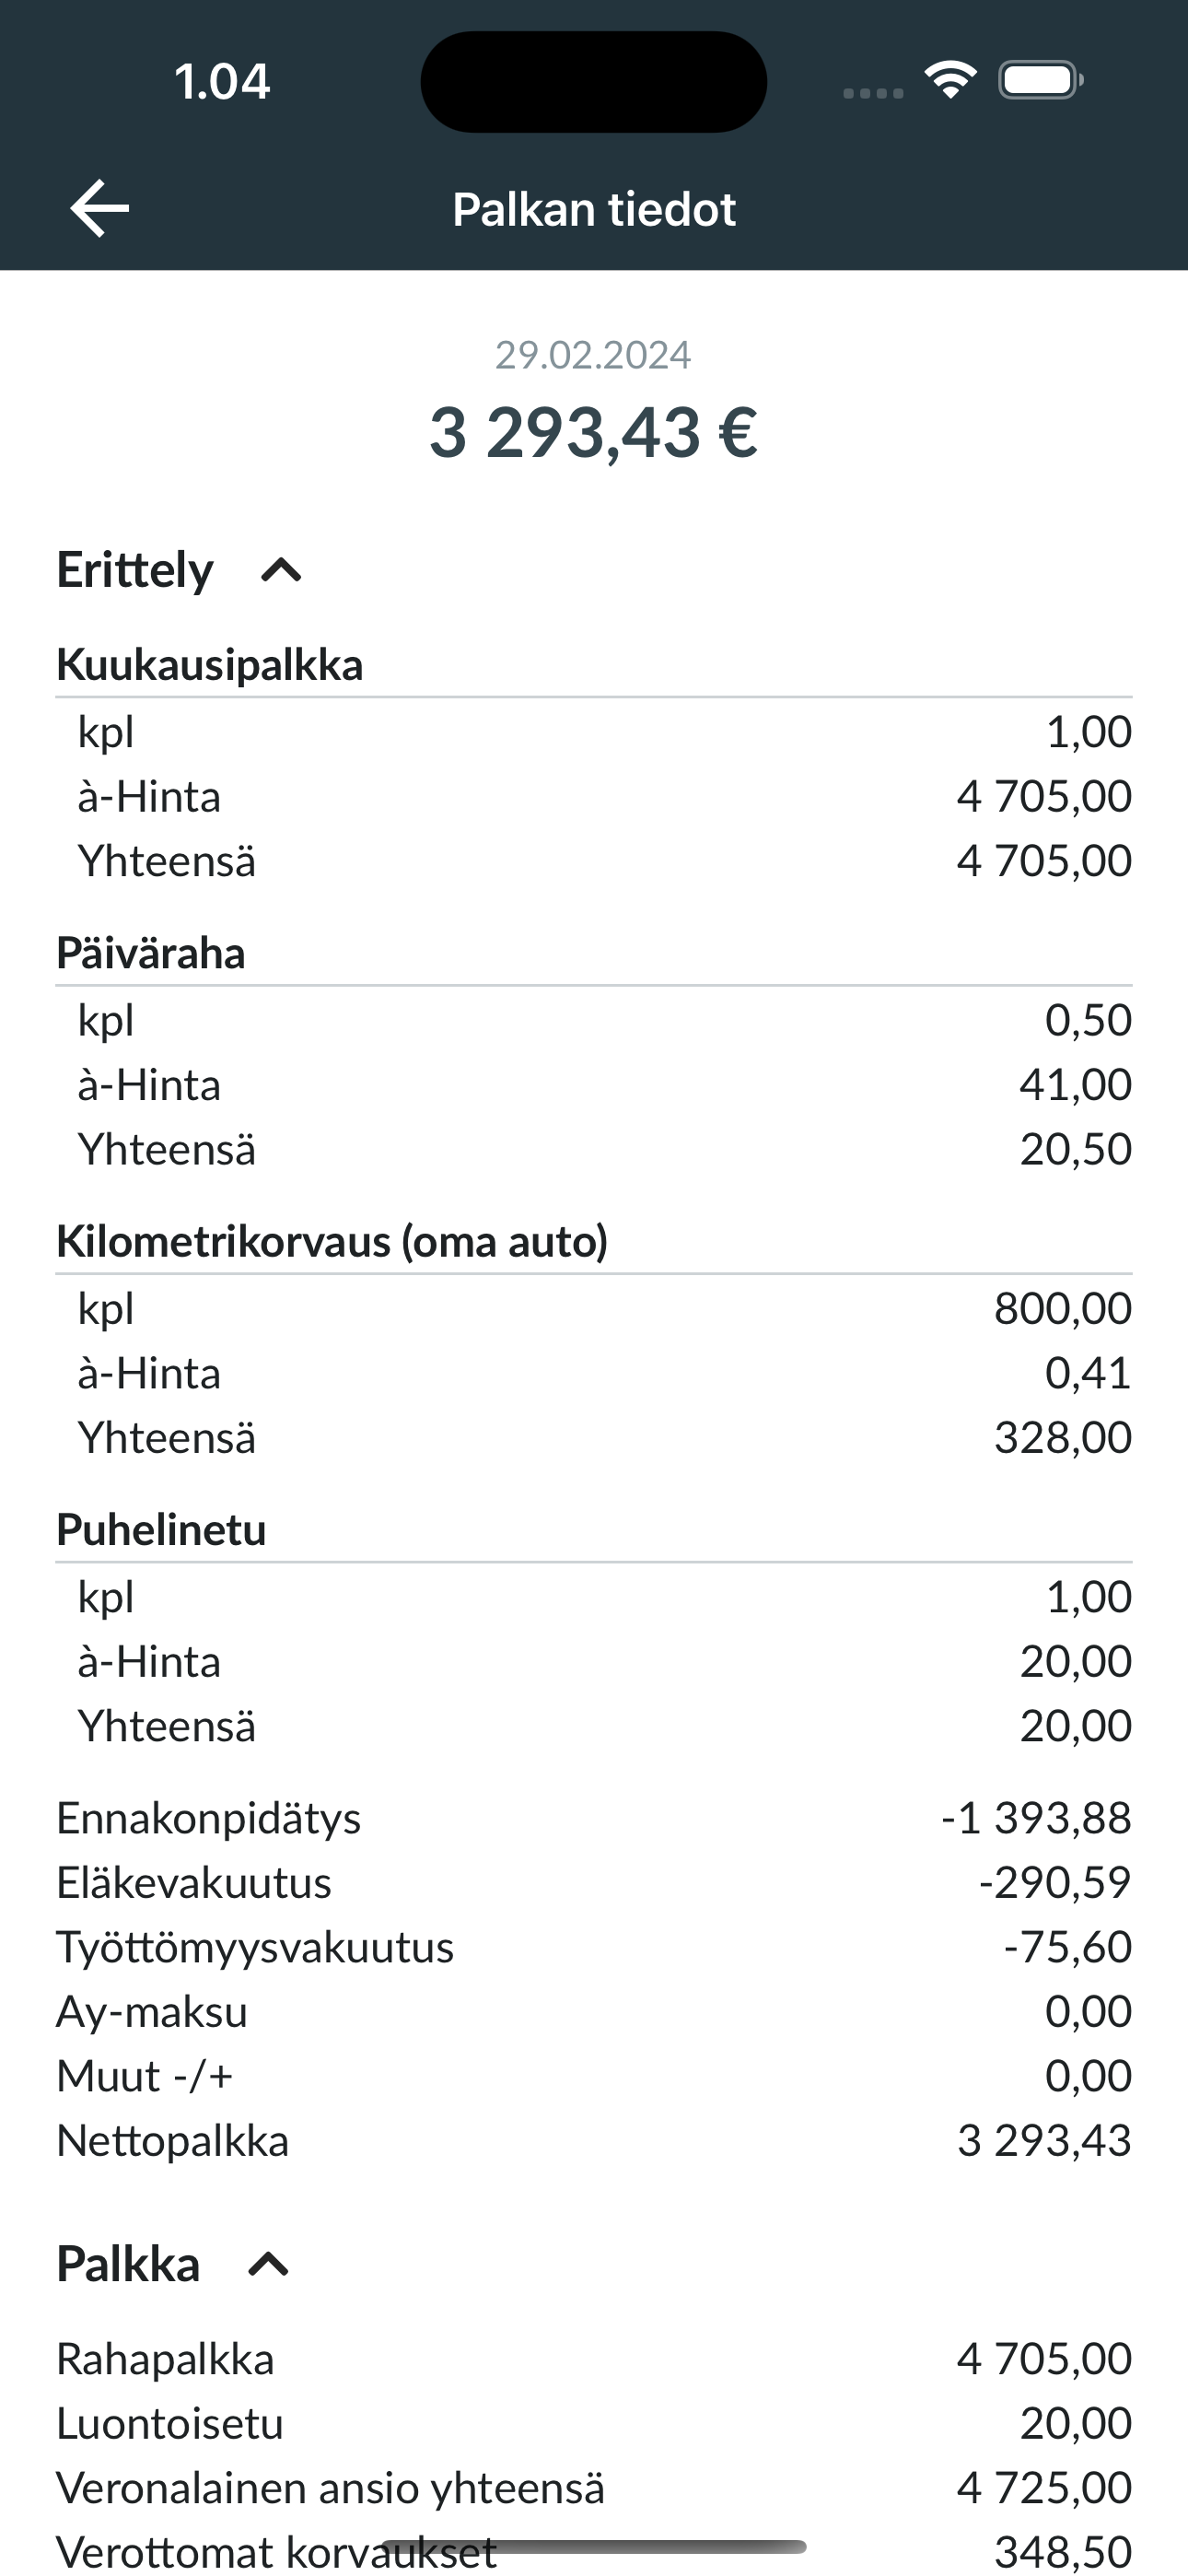Tap the back arrow icon
Image resolution: width=1188 pixels, height=2576 pixels.
pos(100,209)
